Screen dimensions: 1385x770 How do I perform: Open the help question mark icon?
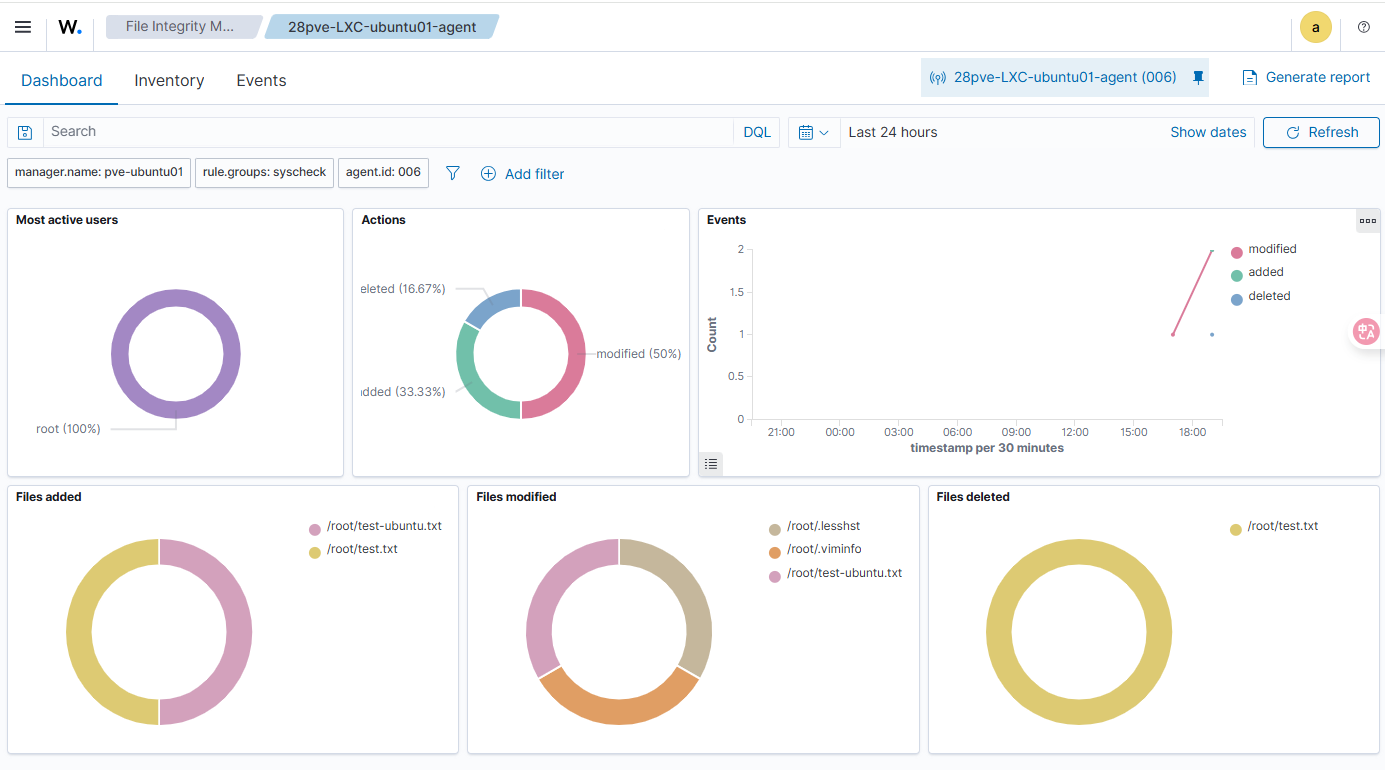1363,27
